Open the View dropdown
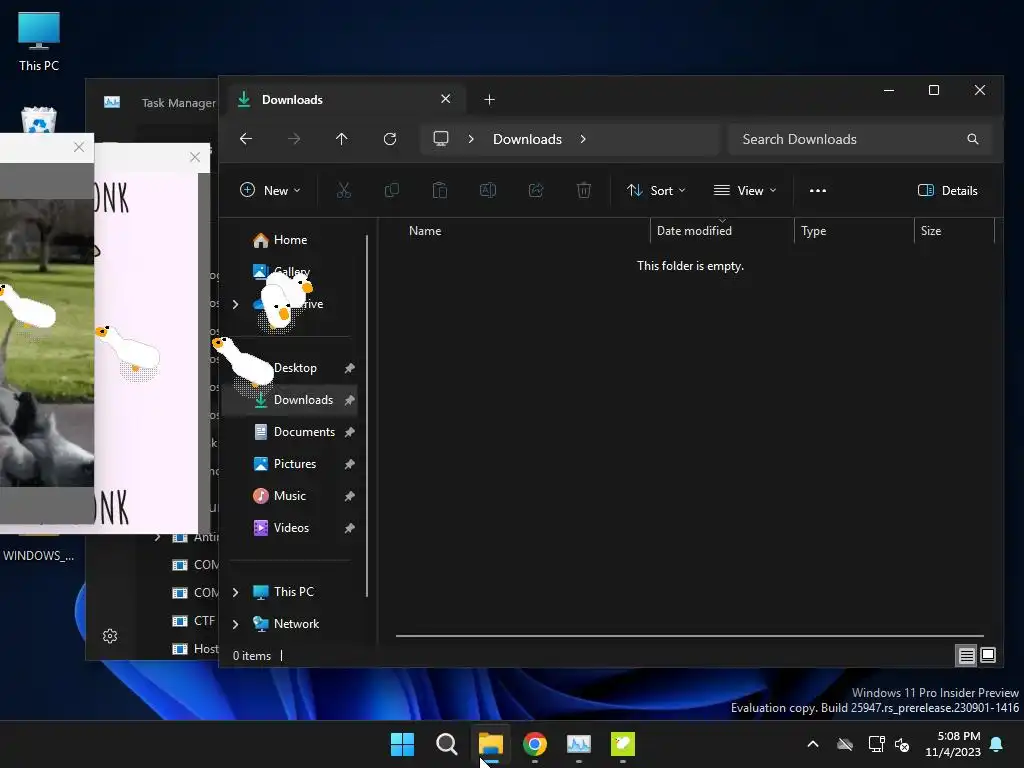The image size is (1024, 768). pyautogui.click(x=745, y=191)
